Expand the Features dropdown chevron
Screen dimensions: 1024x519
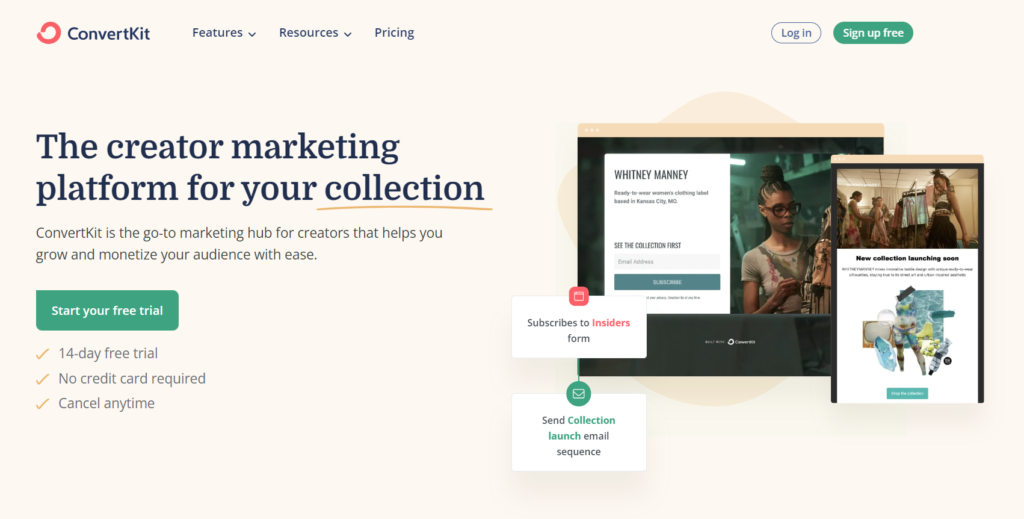tap(252, 35)
